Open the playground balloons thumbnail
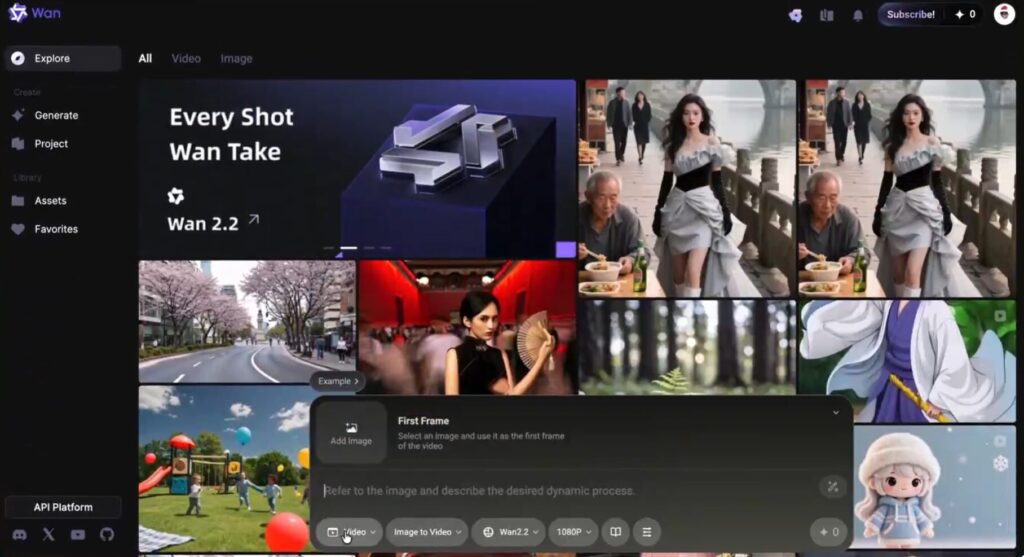This screenshot has width=1024, height=557. [x=224, y=469]
